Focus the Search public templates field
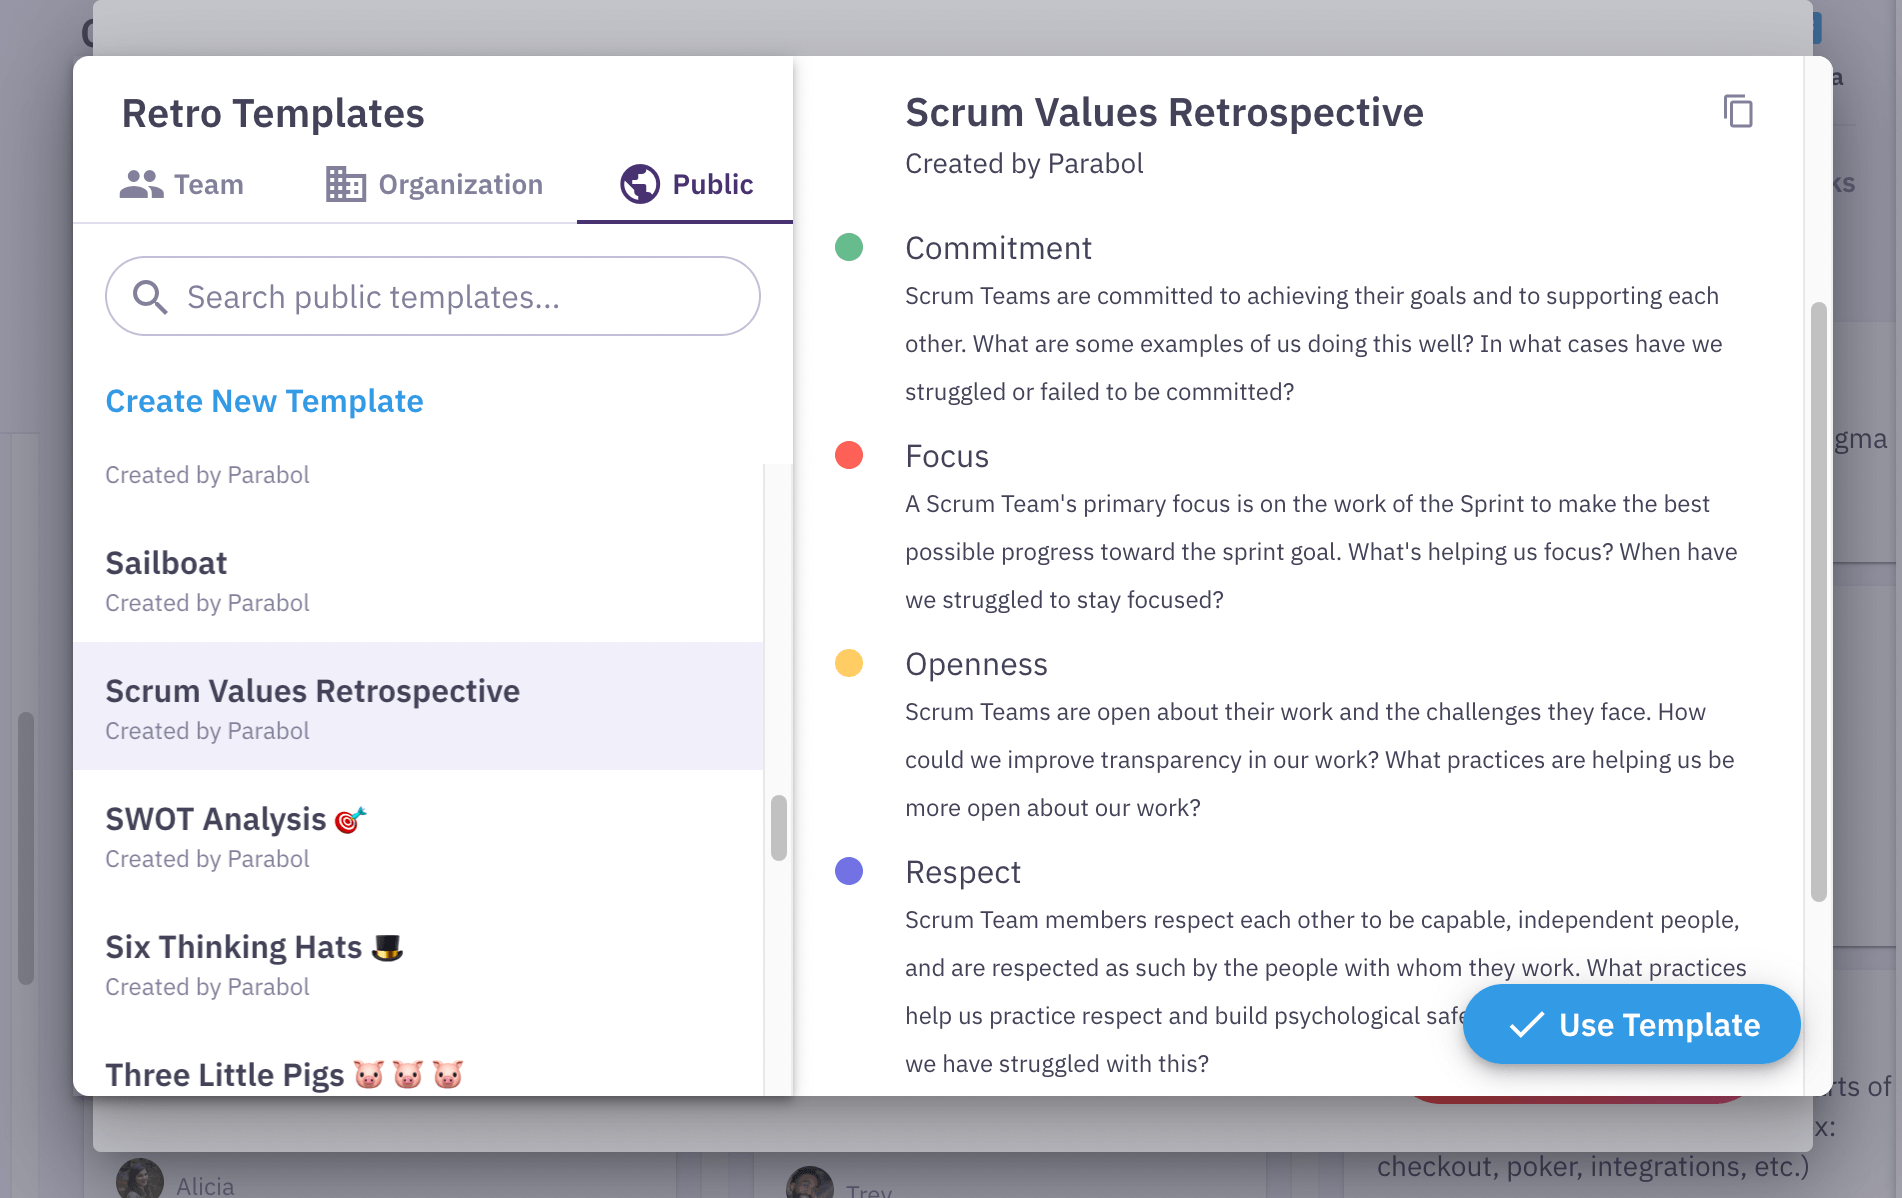 (x=433, y=296)
